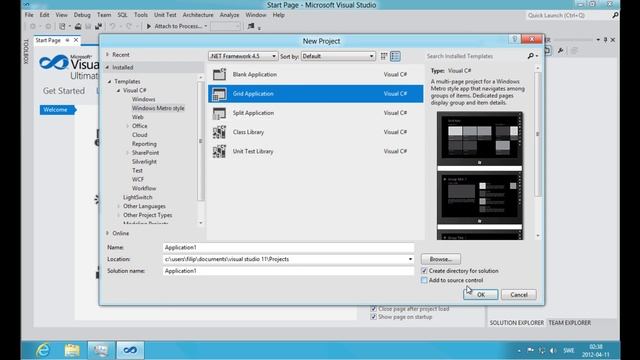Click the Unit Test Library template icon
The width and height of the screenshot is (640, 360).
point(219,151)
